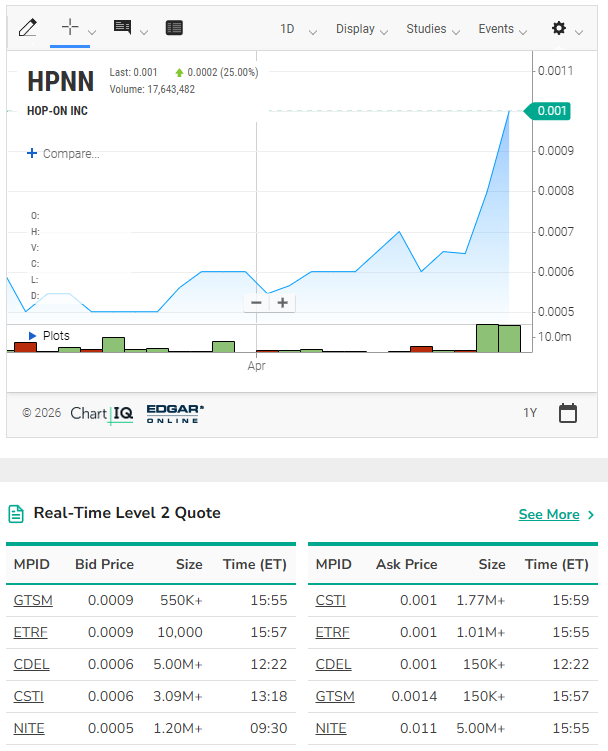Click the 10.0m volume axis label
Image resolution: width=608 pixels, height=751 pixels.
pos(555,337)
